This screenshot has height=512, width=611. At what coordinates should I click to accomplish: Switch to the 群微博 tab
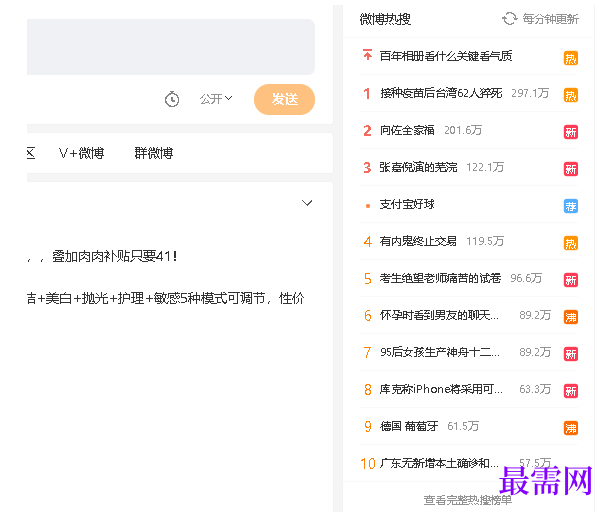coord(154,153)
